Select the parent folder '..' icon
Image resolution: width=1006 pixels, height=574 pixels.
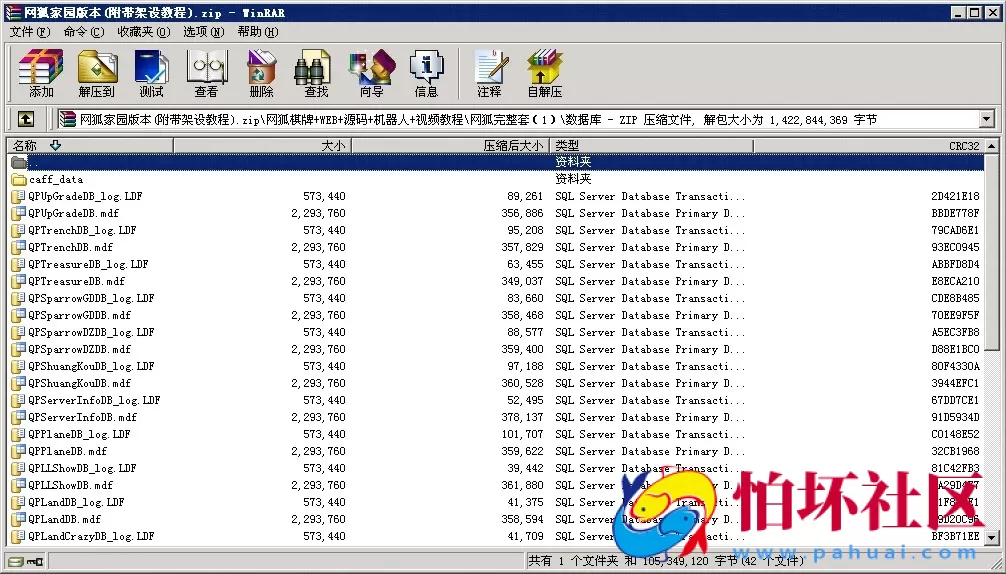point(19,162)
